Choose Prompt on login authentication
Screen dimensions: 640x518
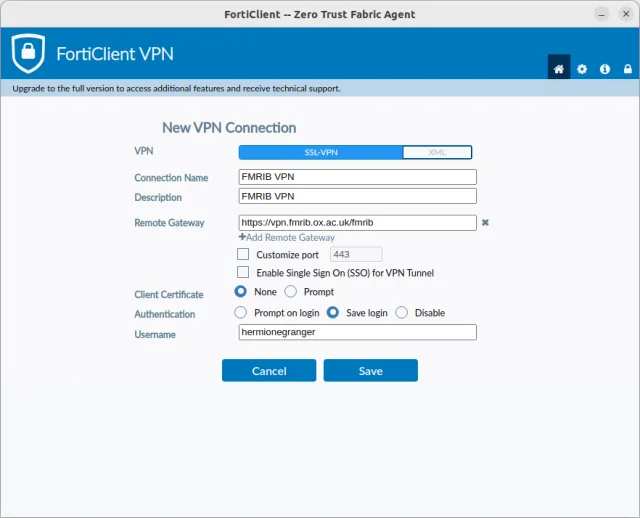pyautogui.click(x=241, y=313)
